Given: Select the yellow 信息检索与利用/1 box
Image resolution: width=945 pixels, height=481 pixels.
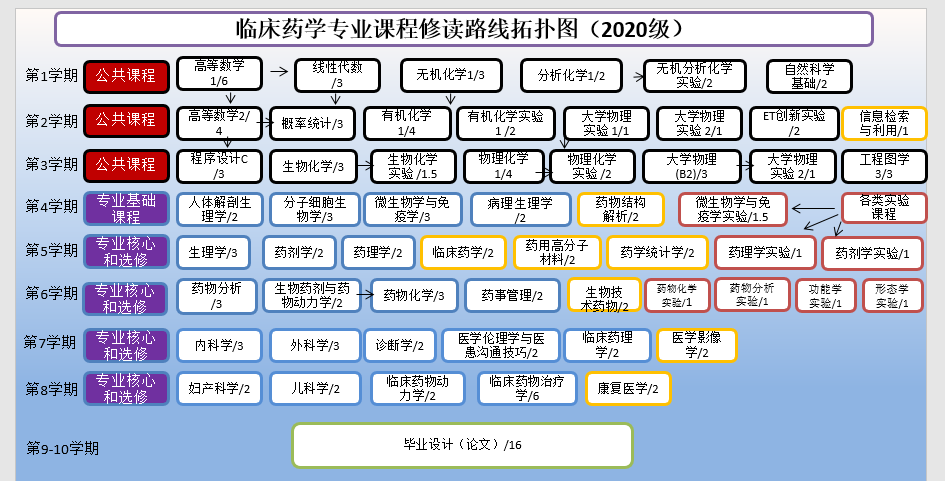Looking at the screenshot, I should pos(884,123).
